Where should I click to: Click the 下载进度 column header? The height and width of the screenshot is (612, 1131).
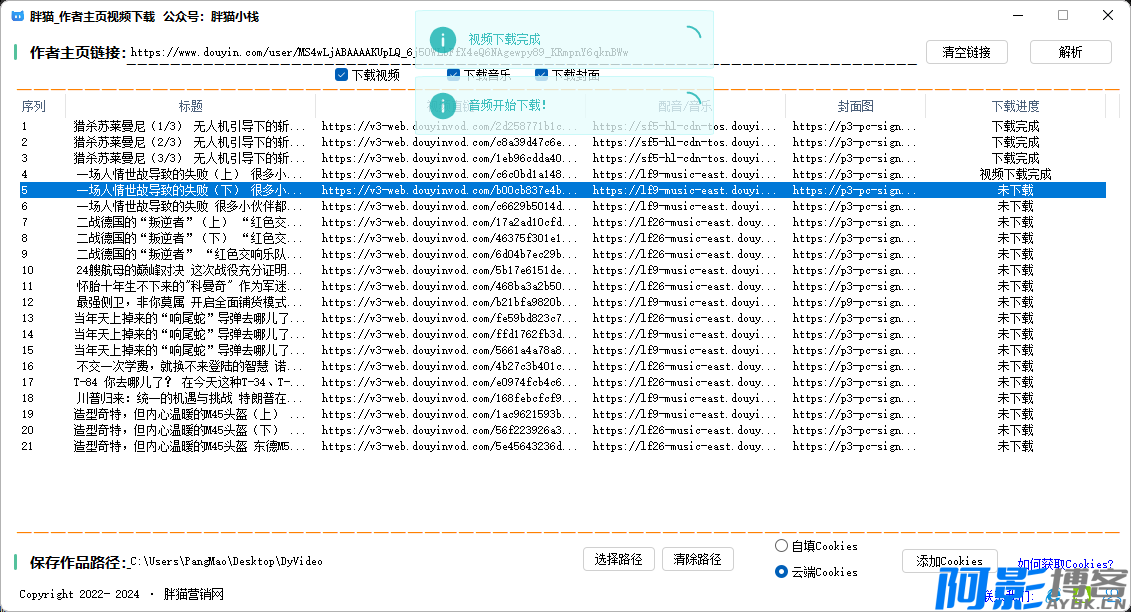pyautogui.click(x=1016, y=106)
